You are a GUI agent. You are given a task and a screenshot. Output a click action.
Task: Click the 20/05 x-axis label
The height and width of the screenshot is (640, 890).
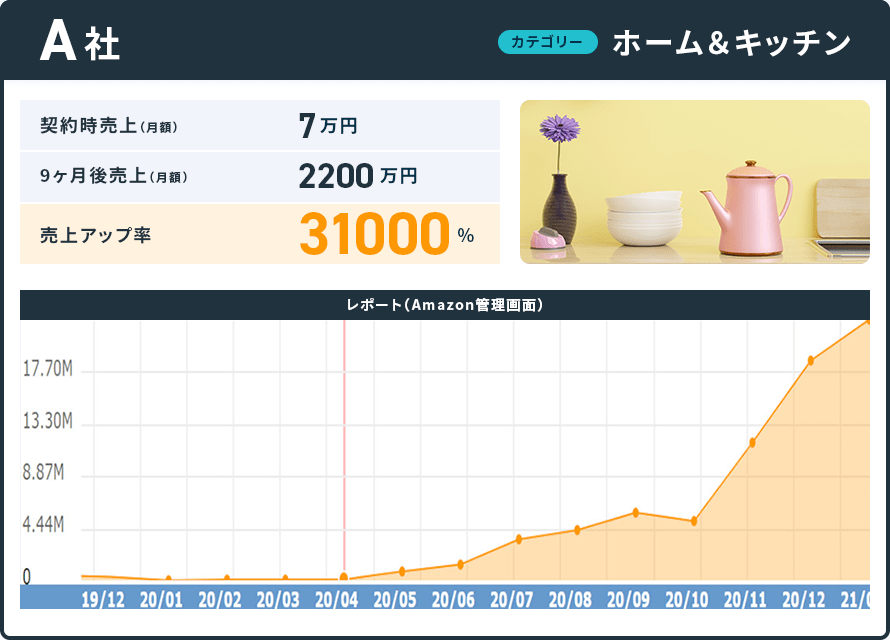pos(395,599)
